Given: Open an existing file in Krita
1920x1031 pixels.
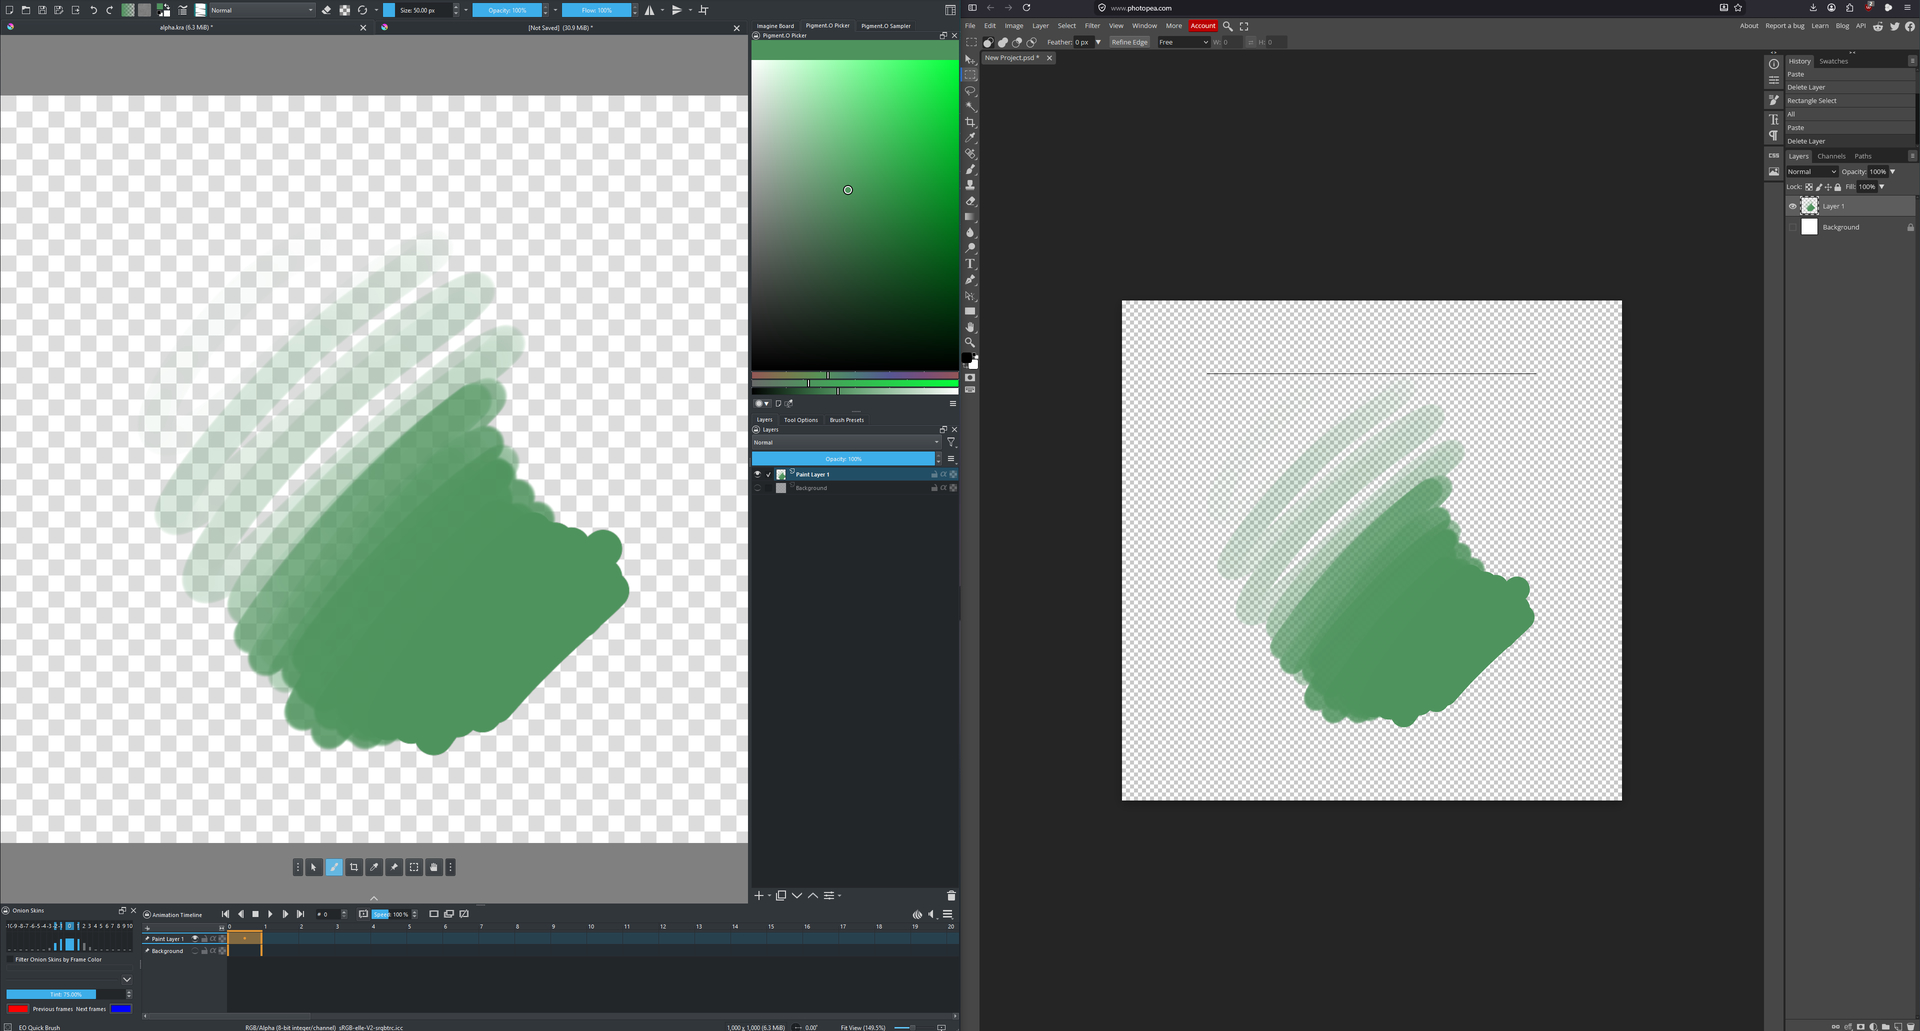Looking at the screenshot, I should click(x=26, y=10).
